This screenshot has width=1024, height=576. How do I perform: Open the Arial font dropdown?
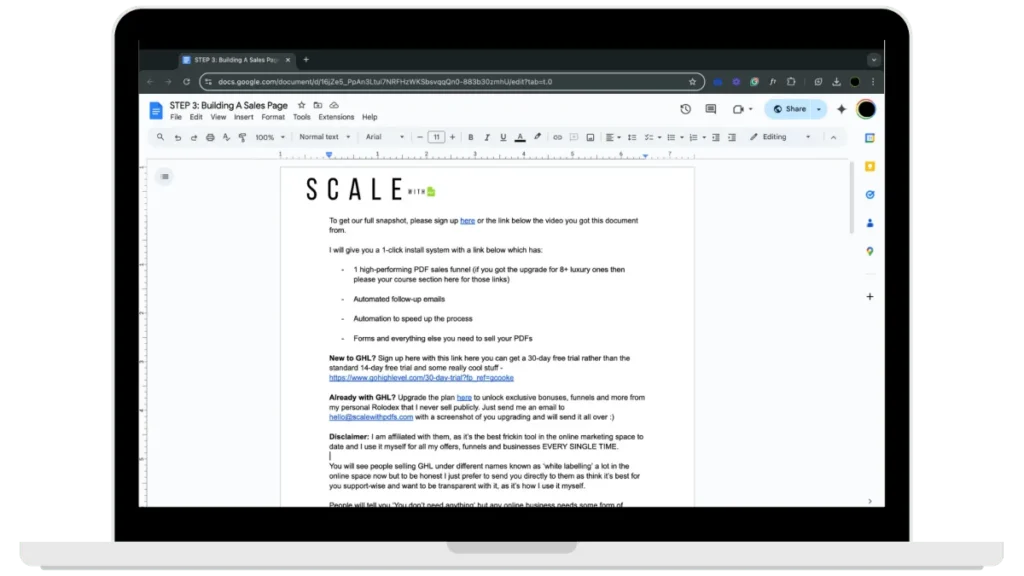tap(385, 137)
